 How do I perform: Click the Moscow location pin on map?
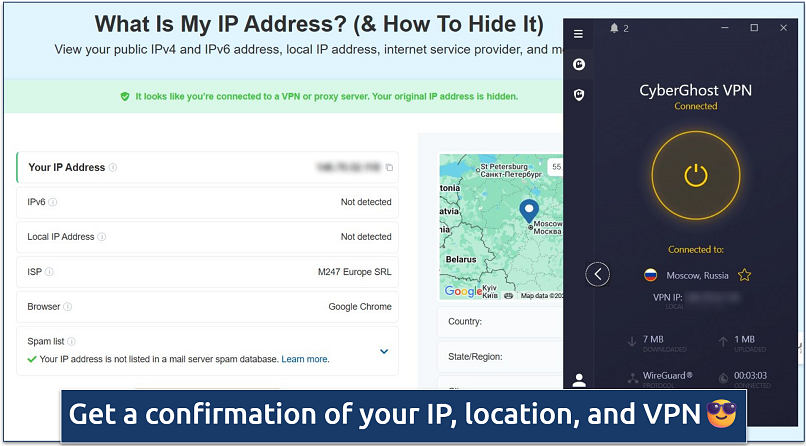(529, 211)
